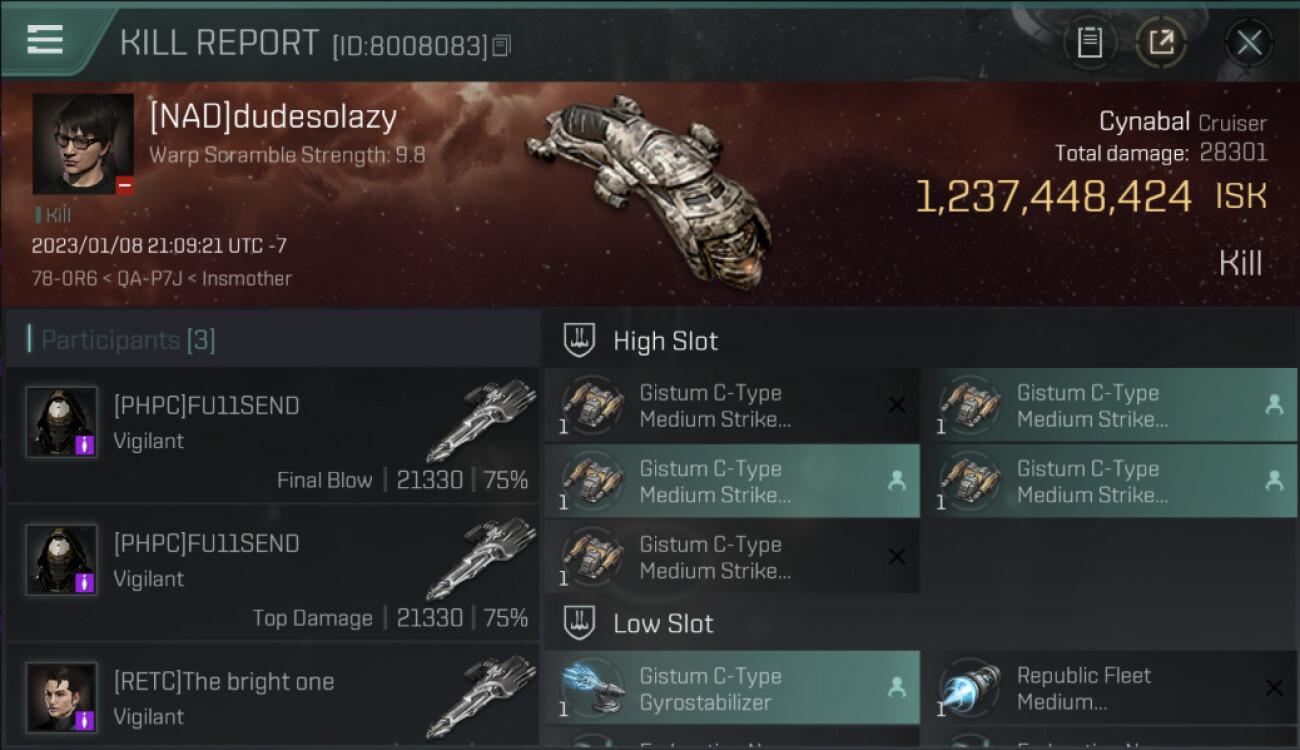Open the clipboard copy icon
Screen dimensions: 1300x750
click(x=1089, y=42)
